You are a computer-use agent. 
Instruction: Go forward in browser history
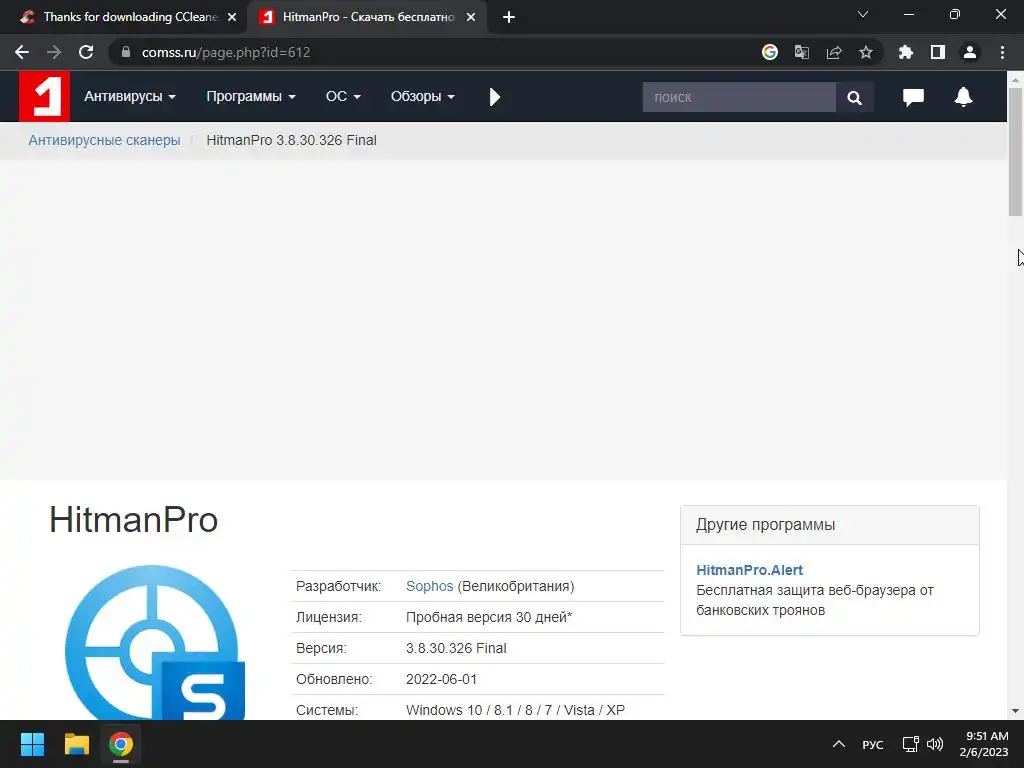tap(54, 52)
